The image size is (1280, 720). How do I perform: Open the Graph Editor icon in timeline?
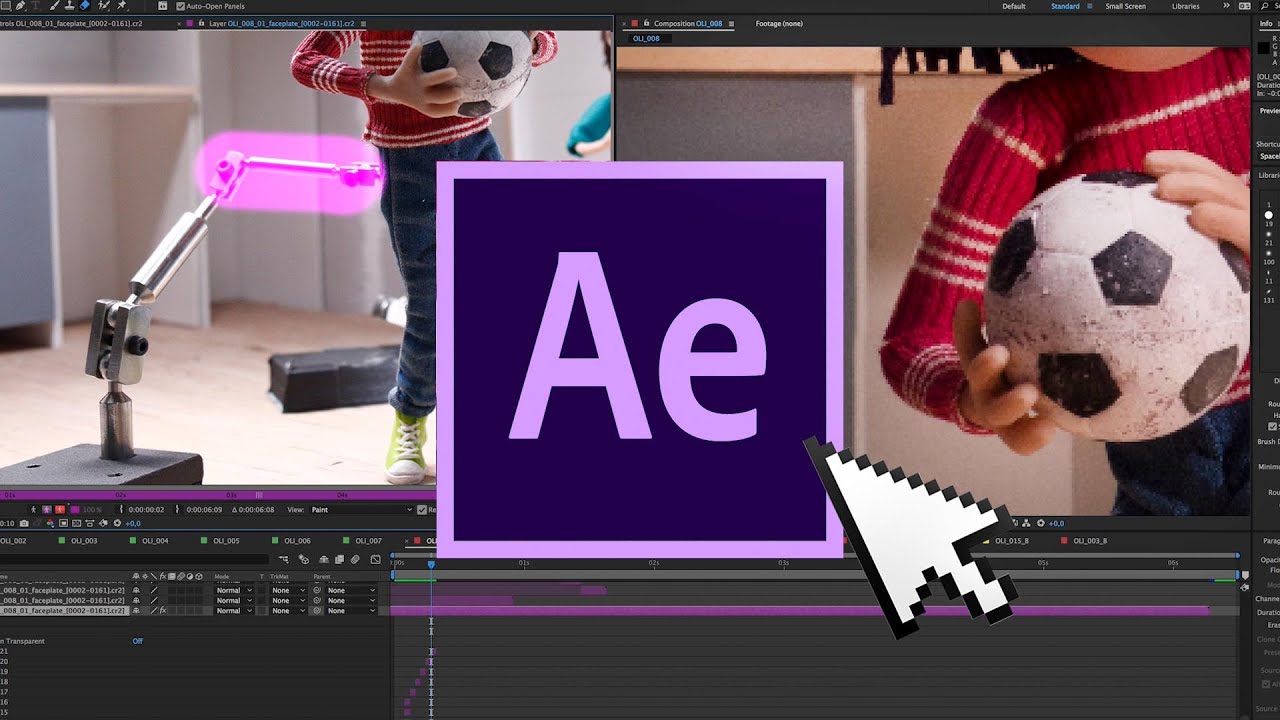pyautogui.click(x=375, y=559)
